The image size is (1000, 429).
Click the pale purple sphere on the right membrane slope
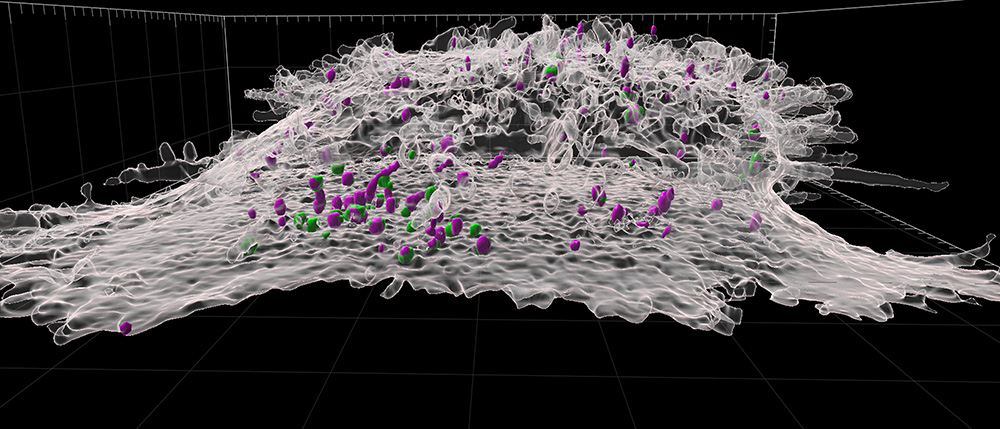pyautogui.click(x=756, y=221)
